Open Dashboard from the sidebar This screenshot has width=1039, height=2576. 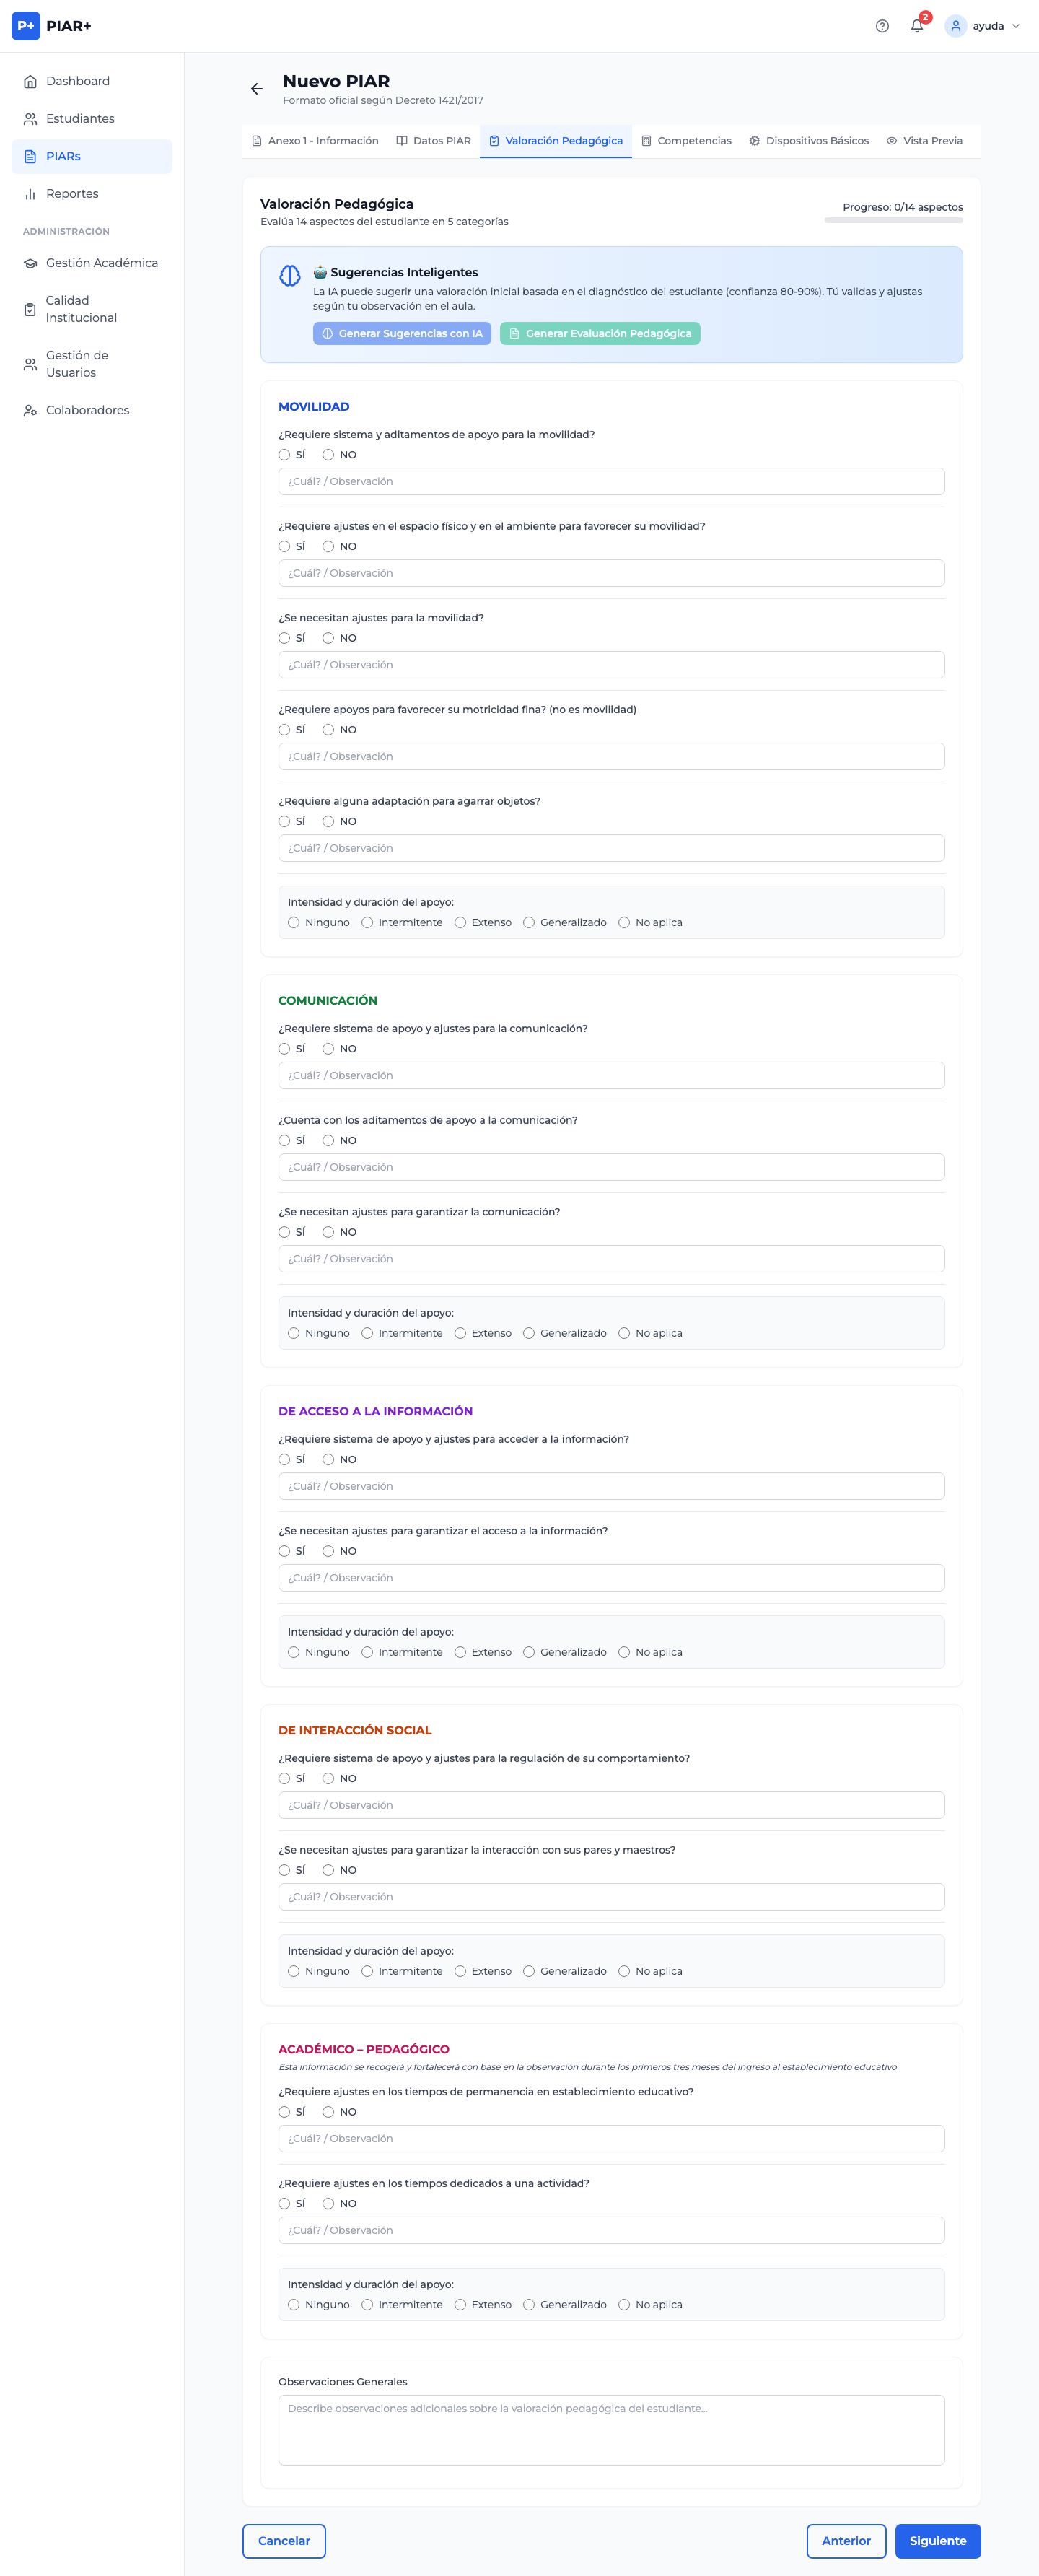(x=78, y=81)
